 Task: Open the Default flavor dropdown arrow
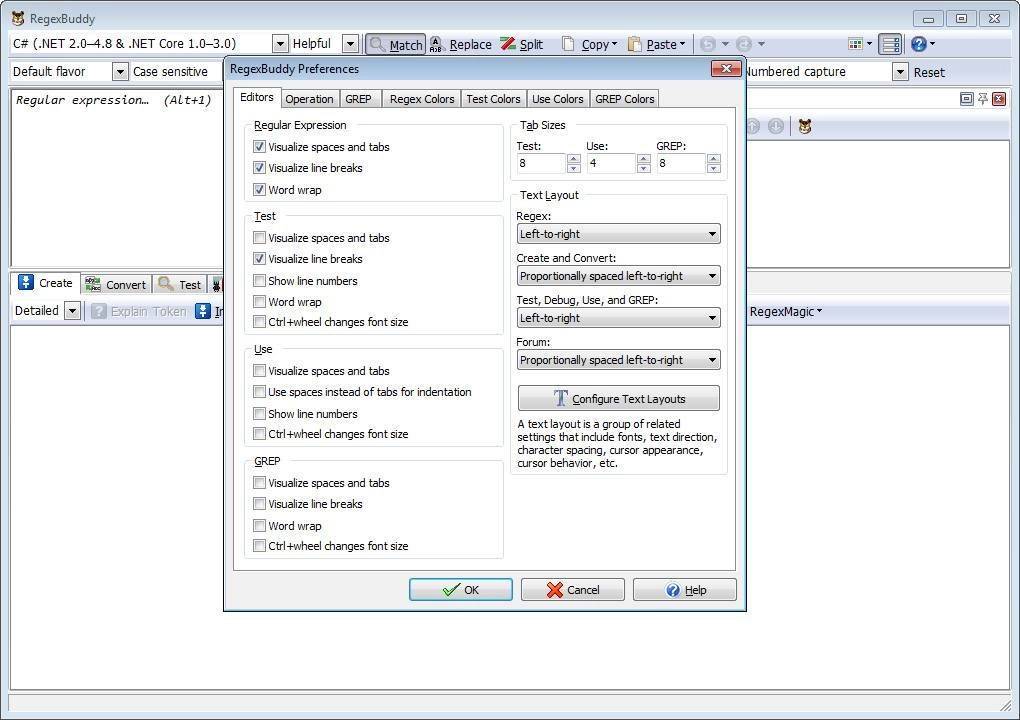click(x=120, y=72)
